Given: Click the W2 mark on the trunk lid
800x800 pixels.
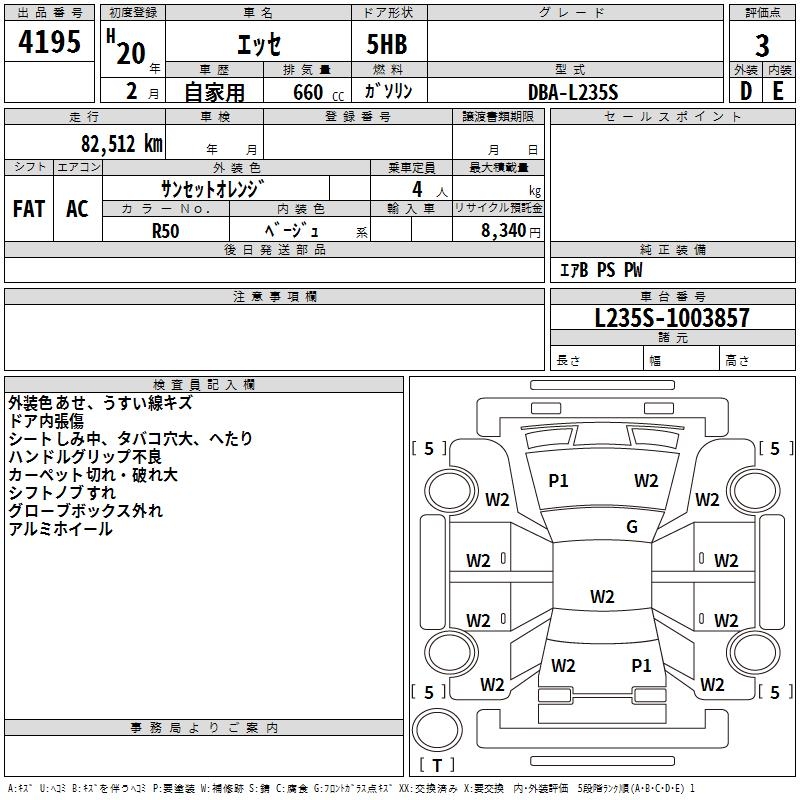Looking at the screenshot, I should [x=563, y=665].
